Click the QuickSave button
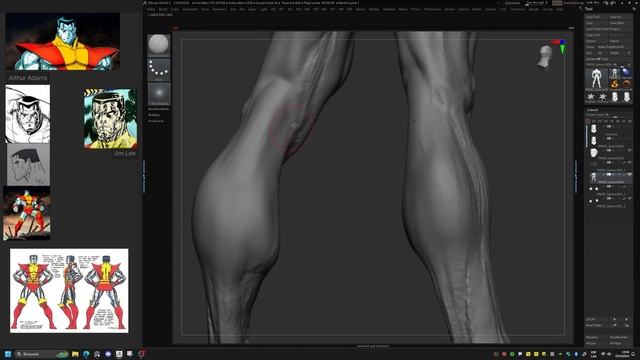 [513, 3]
